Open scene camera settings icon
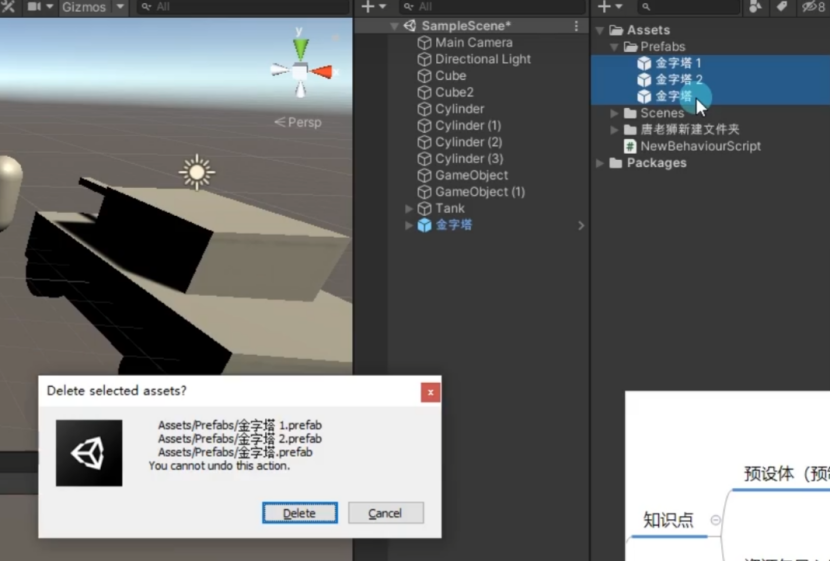The image size is (830, 561). (34, 7)
